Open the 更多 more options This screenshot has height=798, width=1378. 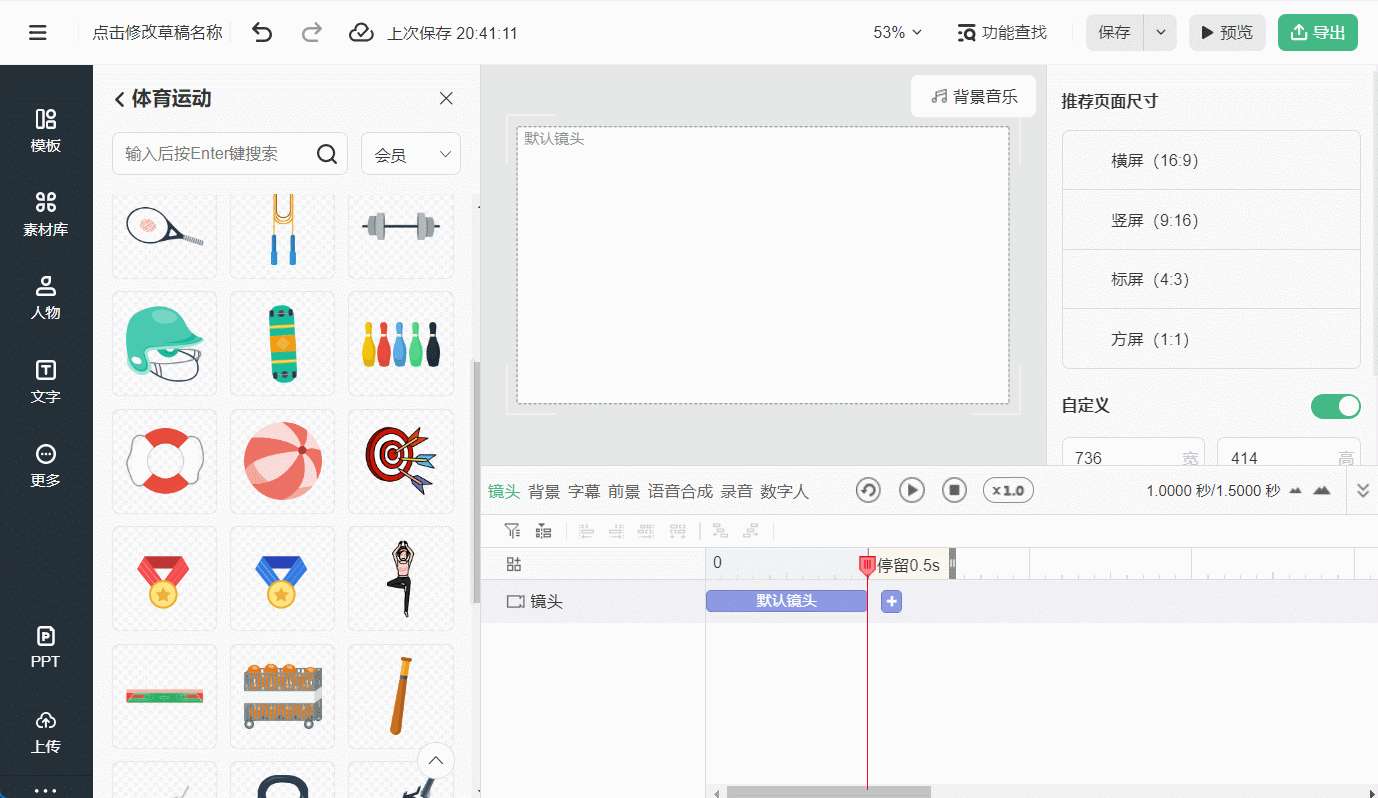(x=46, y=466)
